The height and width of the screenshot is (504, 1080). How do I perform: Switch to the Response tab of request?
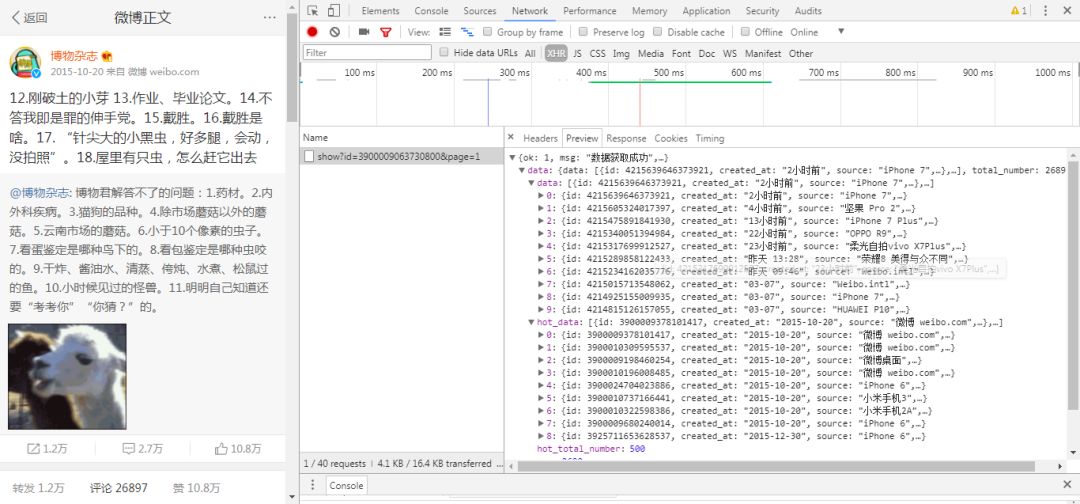click(x=626, y=138)
